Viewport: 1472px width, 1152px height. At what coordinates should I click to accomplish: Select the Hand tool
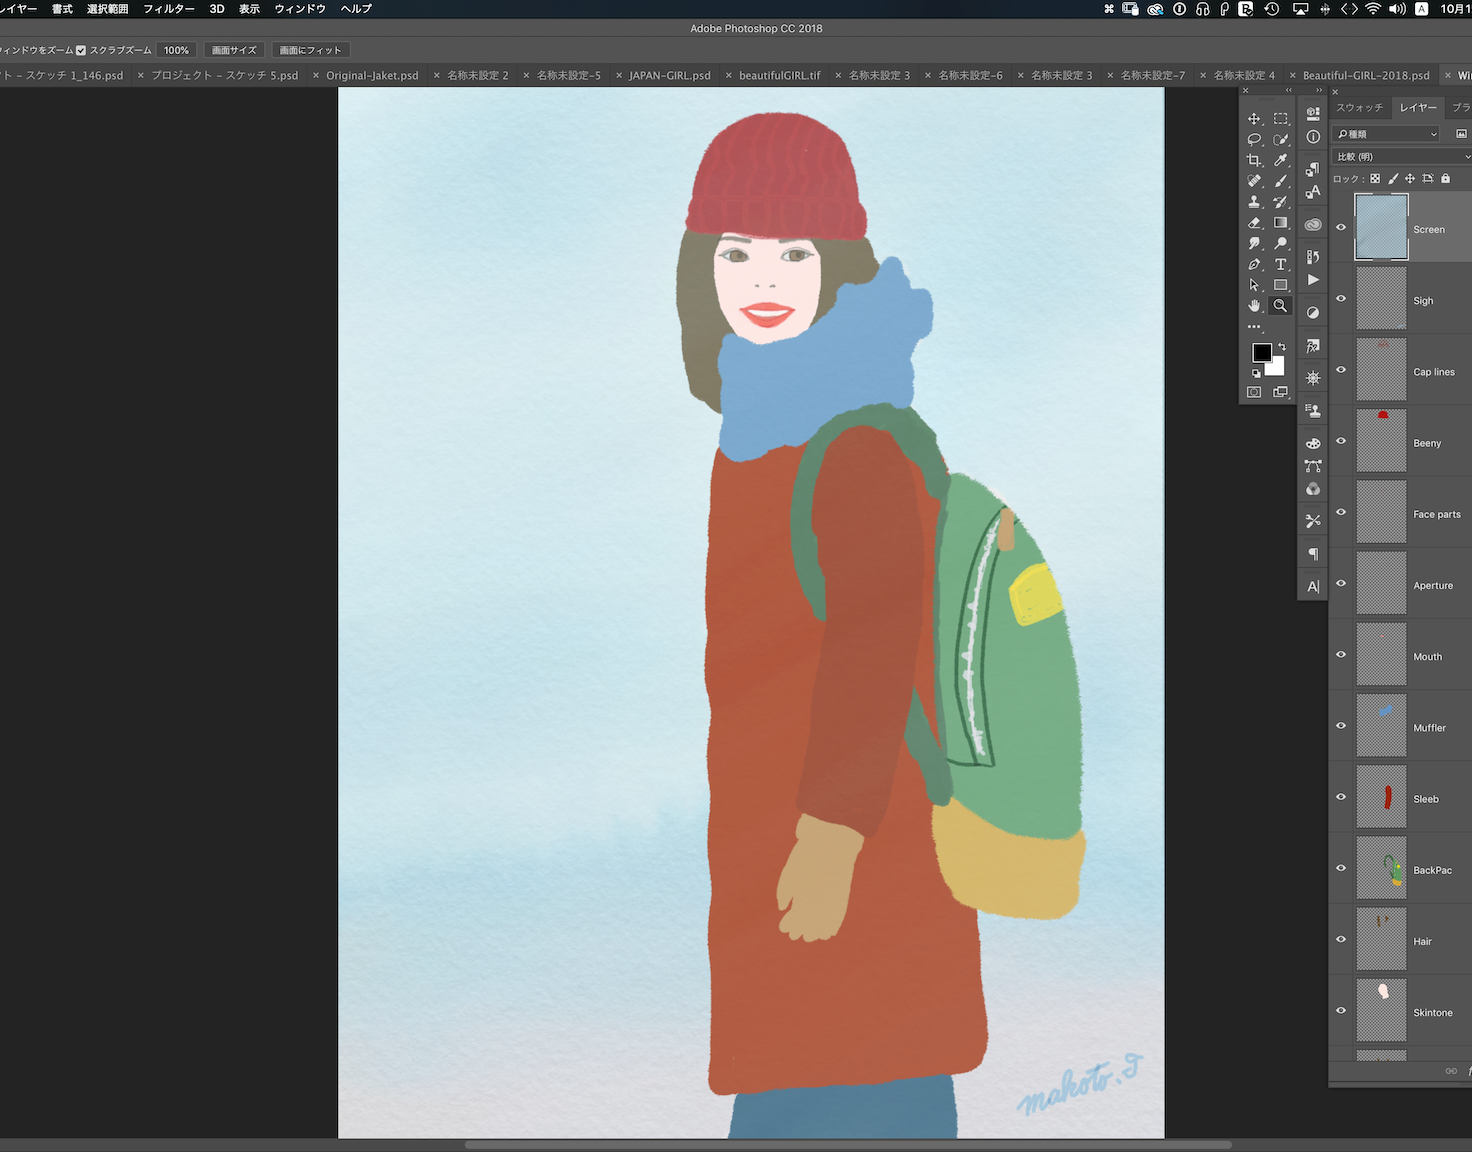[x=1254, y=306]
